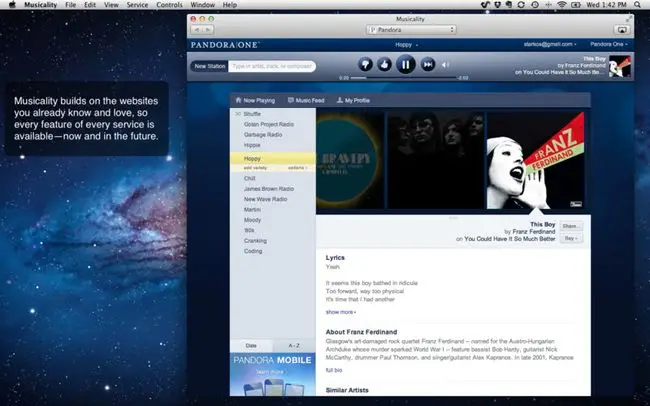Click the song progress bar

pyautogui.click(x=404, y=78)
